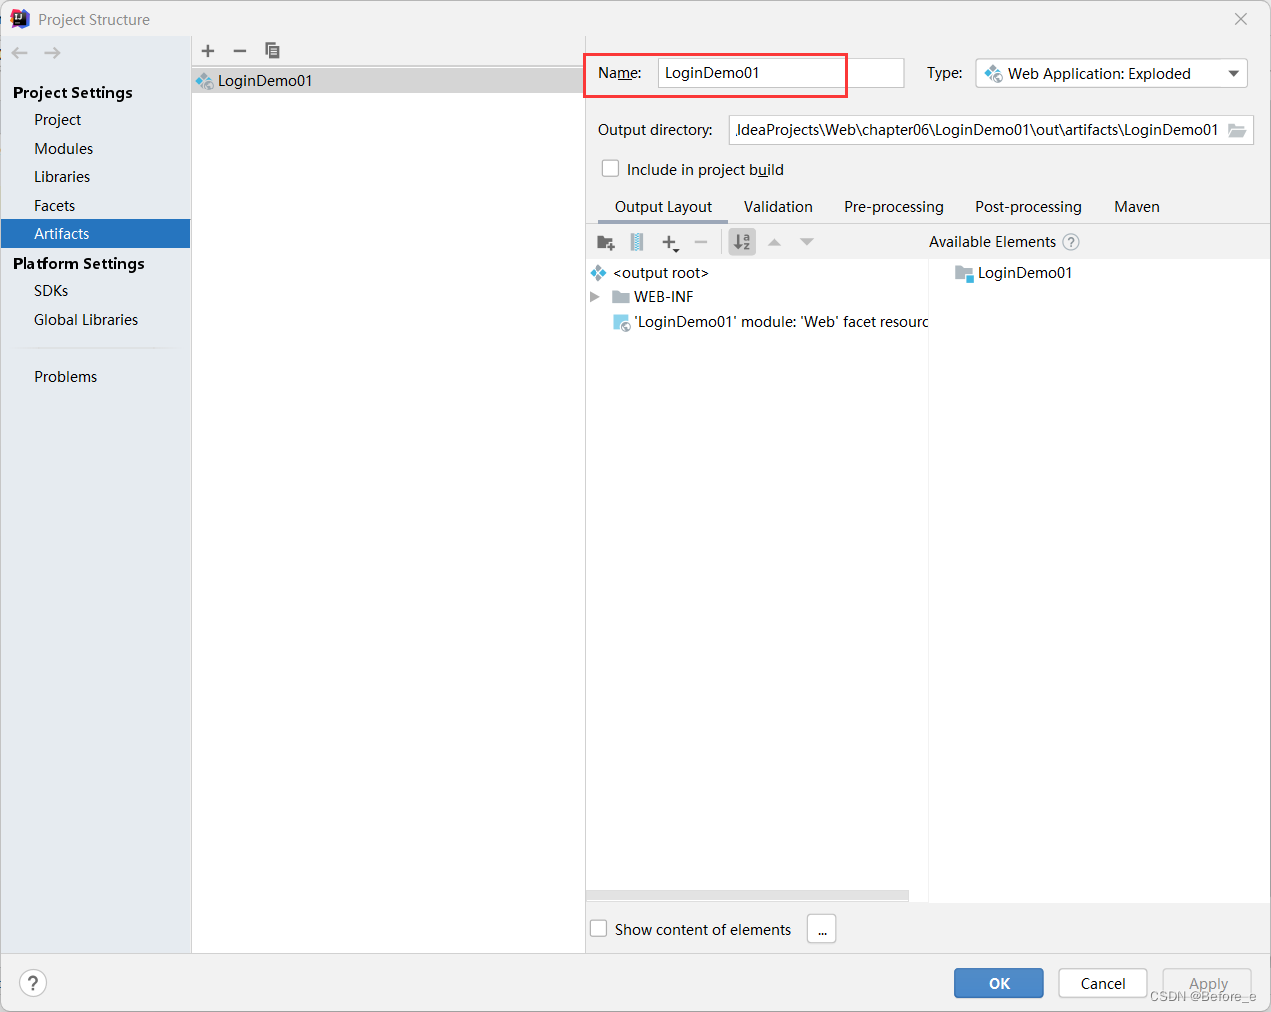Click the artifact Name input field
The image size is (1271, 1012).
pyautogui.click(x=781, y=73)
